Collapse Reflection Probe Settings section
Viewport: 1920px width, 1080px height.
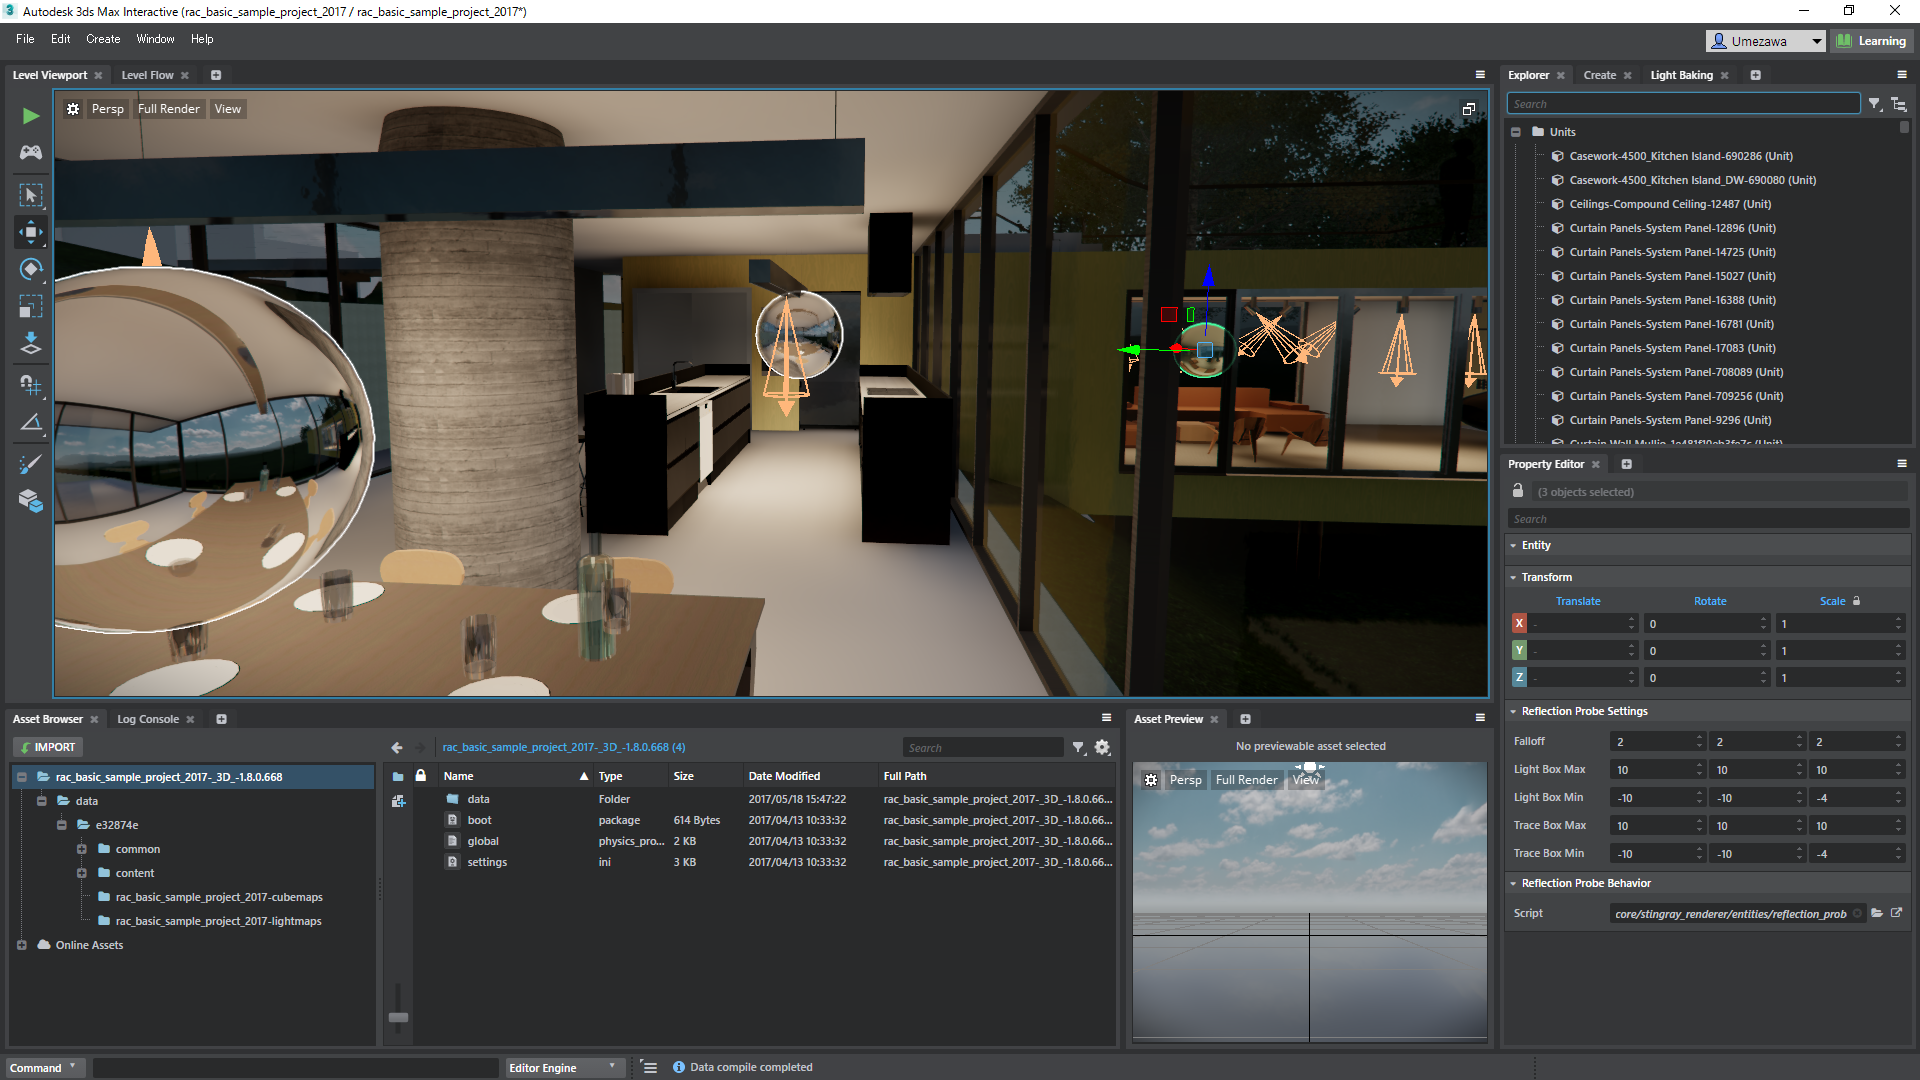tap(1513, 712)
